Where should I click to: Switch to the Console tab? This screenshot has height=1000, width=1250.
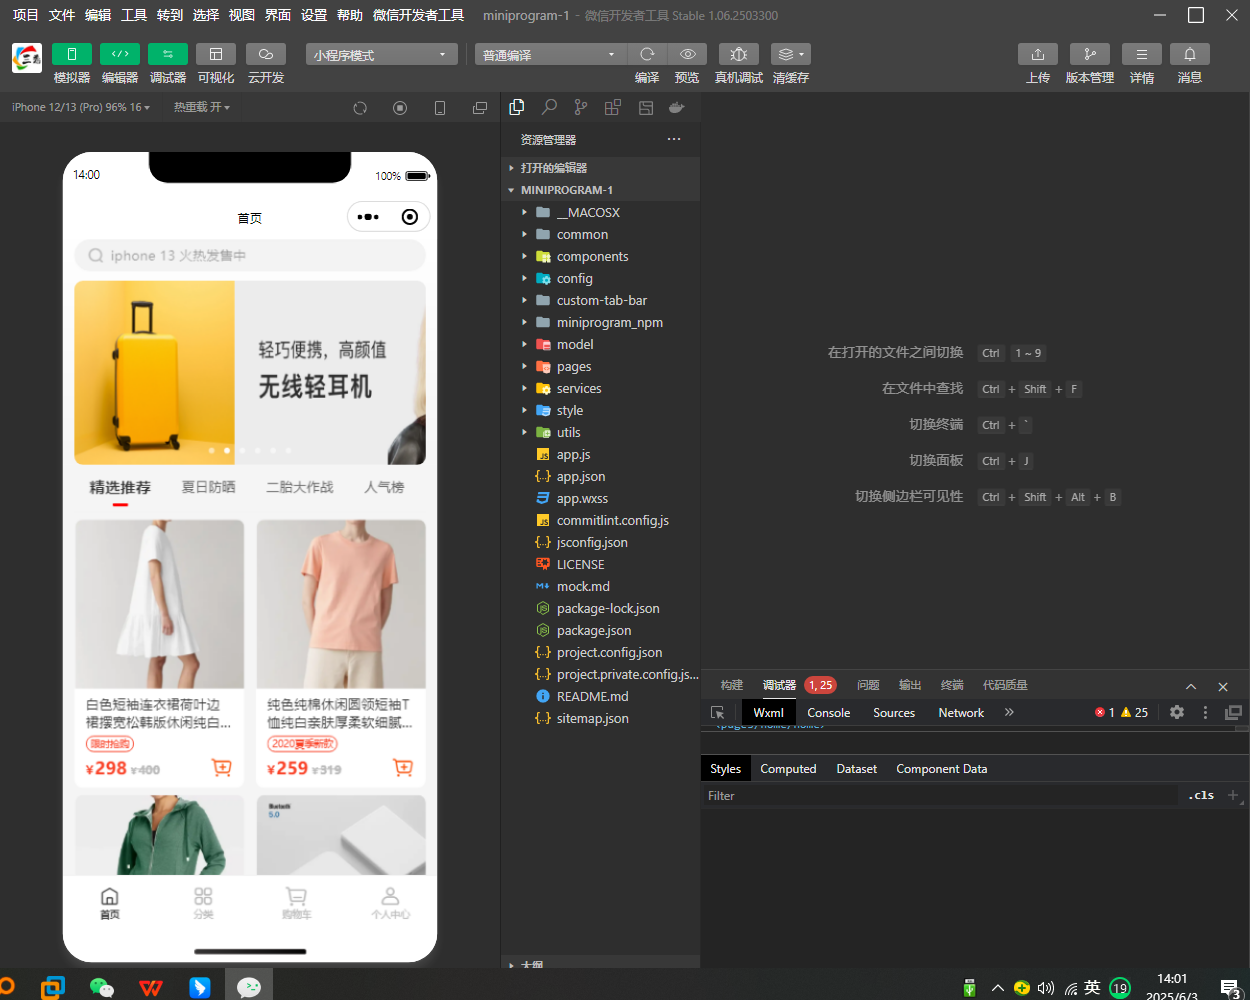(829, 713)
